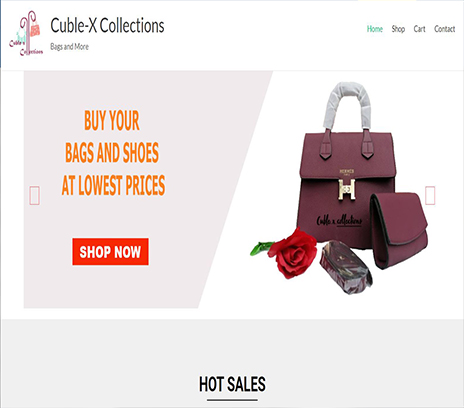Screen dimensions: 464x408
Task: Select the maroon clutch purse image
Action: coord(399,230)
